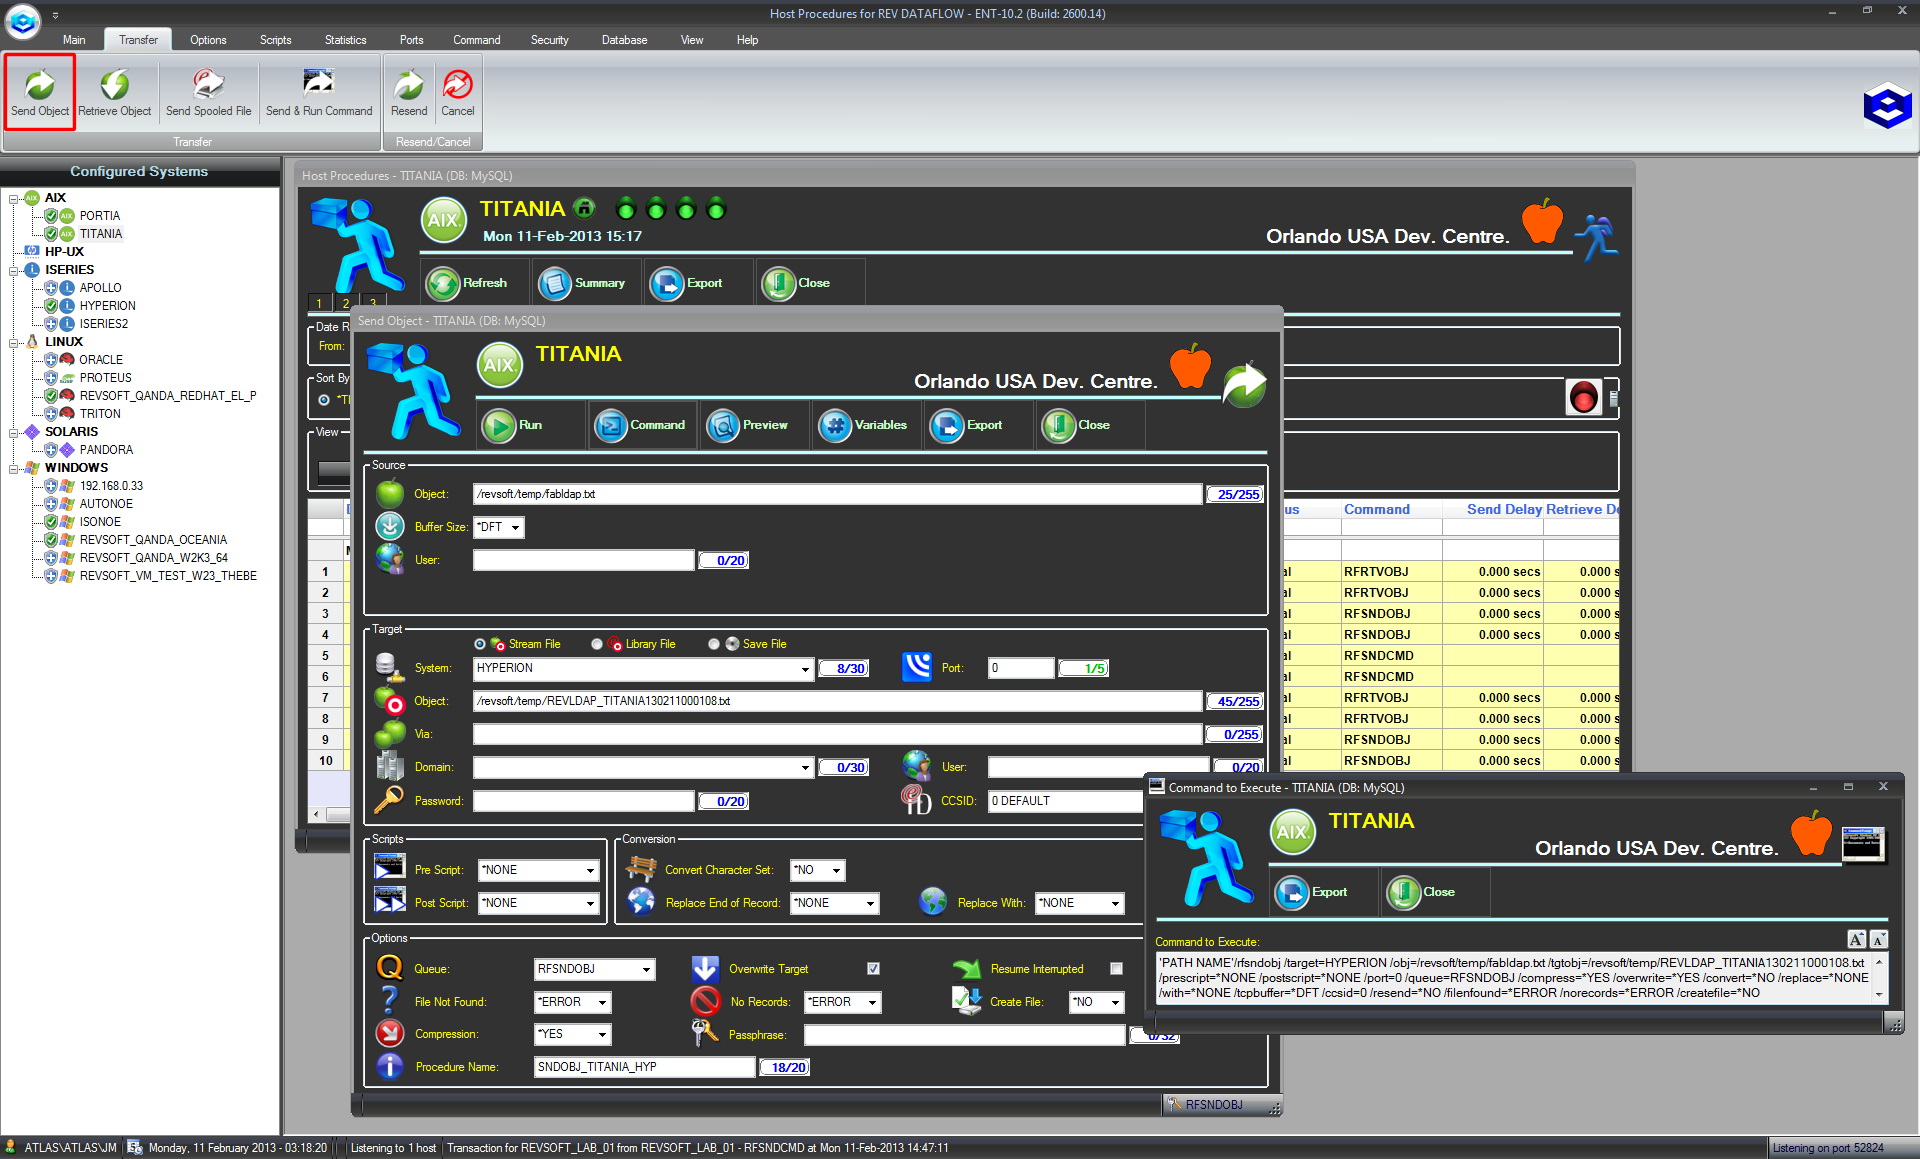Image resolution: width=1920 pixels, height=1159 pixels.
Task: Open the Database ribbon tab
Action: tap(624, 40)
